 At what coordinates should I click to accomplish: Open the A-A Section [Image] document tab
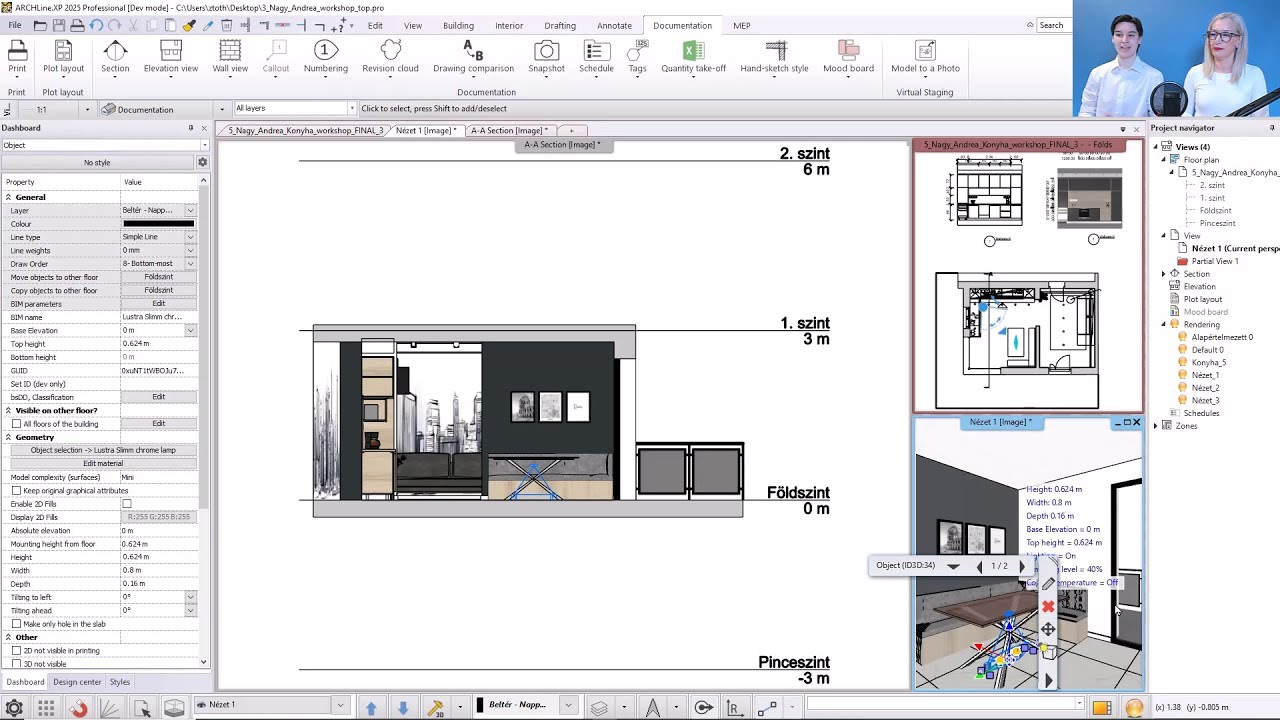pyautogui.click(x=508, y=130)
